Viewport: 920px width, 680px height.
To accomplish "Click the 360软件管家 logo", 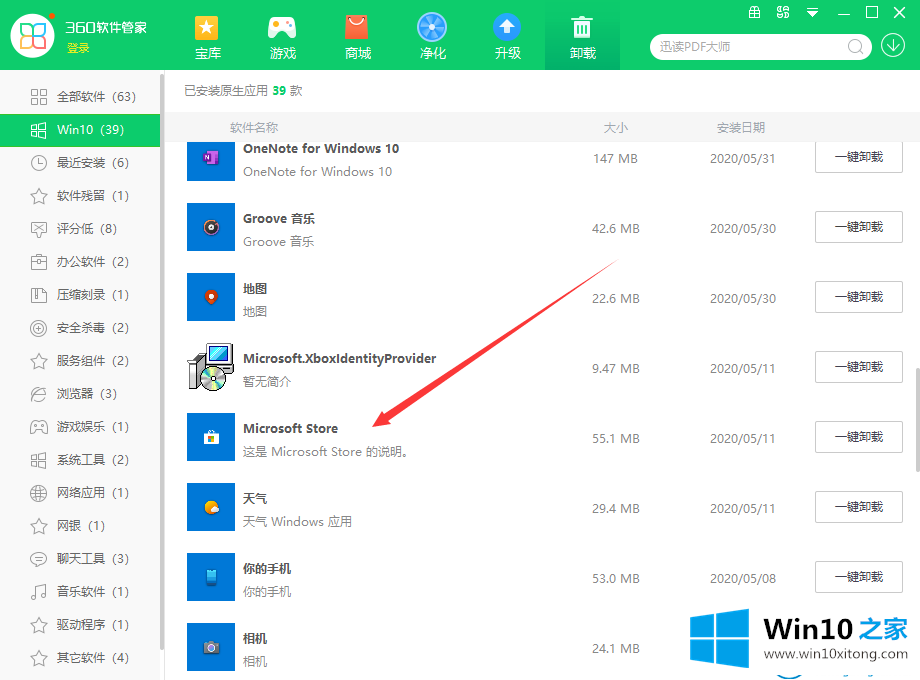I will pyautogui.click(x=33, y=36).
